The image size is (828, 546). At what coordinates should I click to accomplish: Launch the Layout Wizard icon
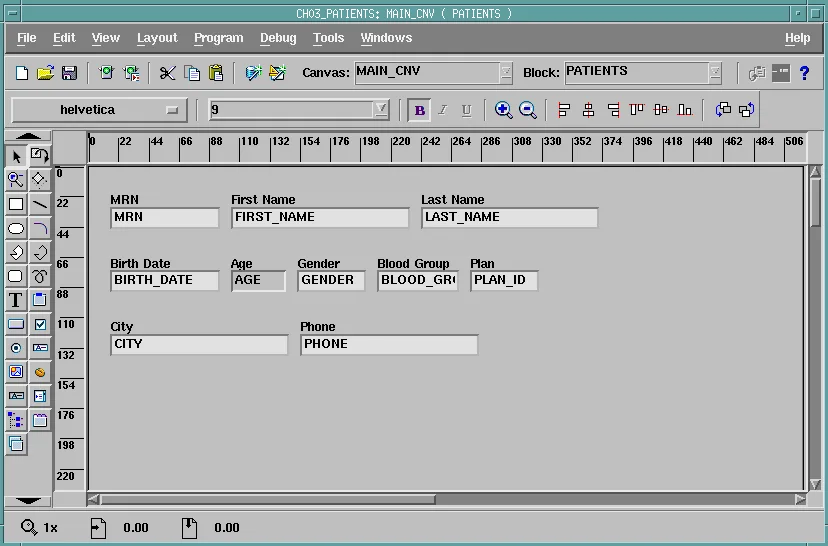point(278,73)
